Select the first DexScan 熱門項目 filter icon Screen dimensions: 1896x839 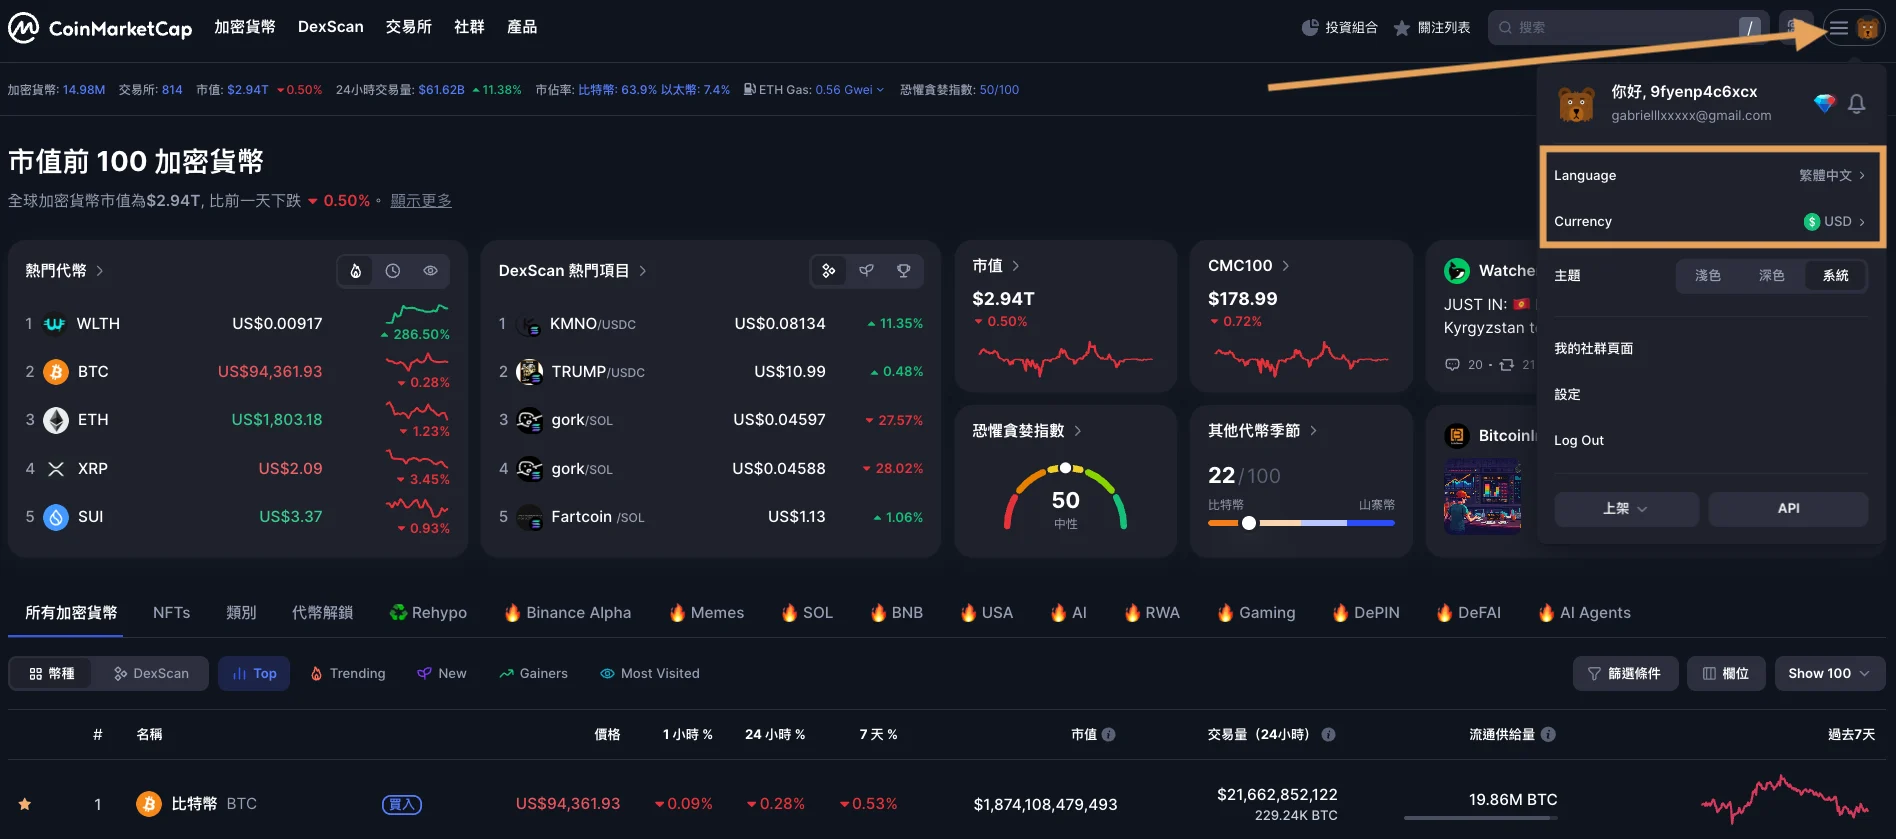pyautogui.click(x=829, y=271)
